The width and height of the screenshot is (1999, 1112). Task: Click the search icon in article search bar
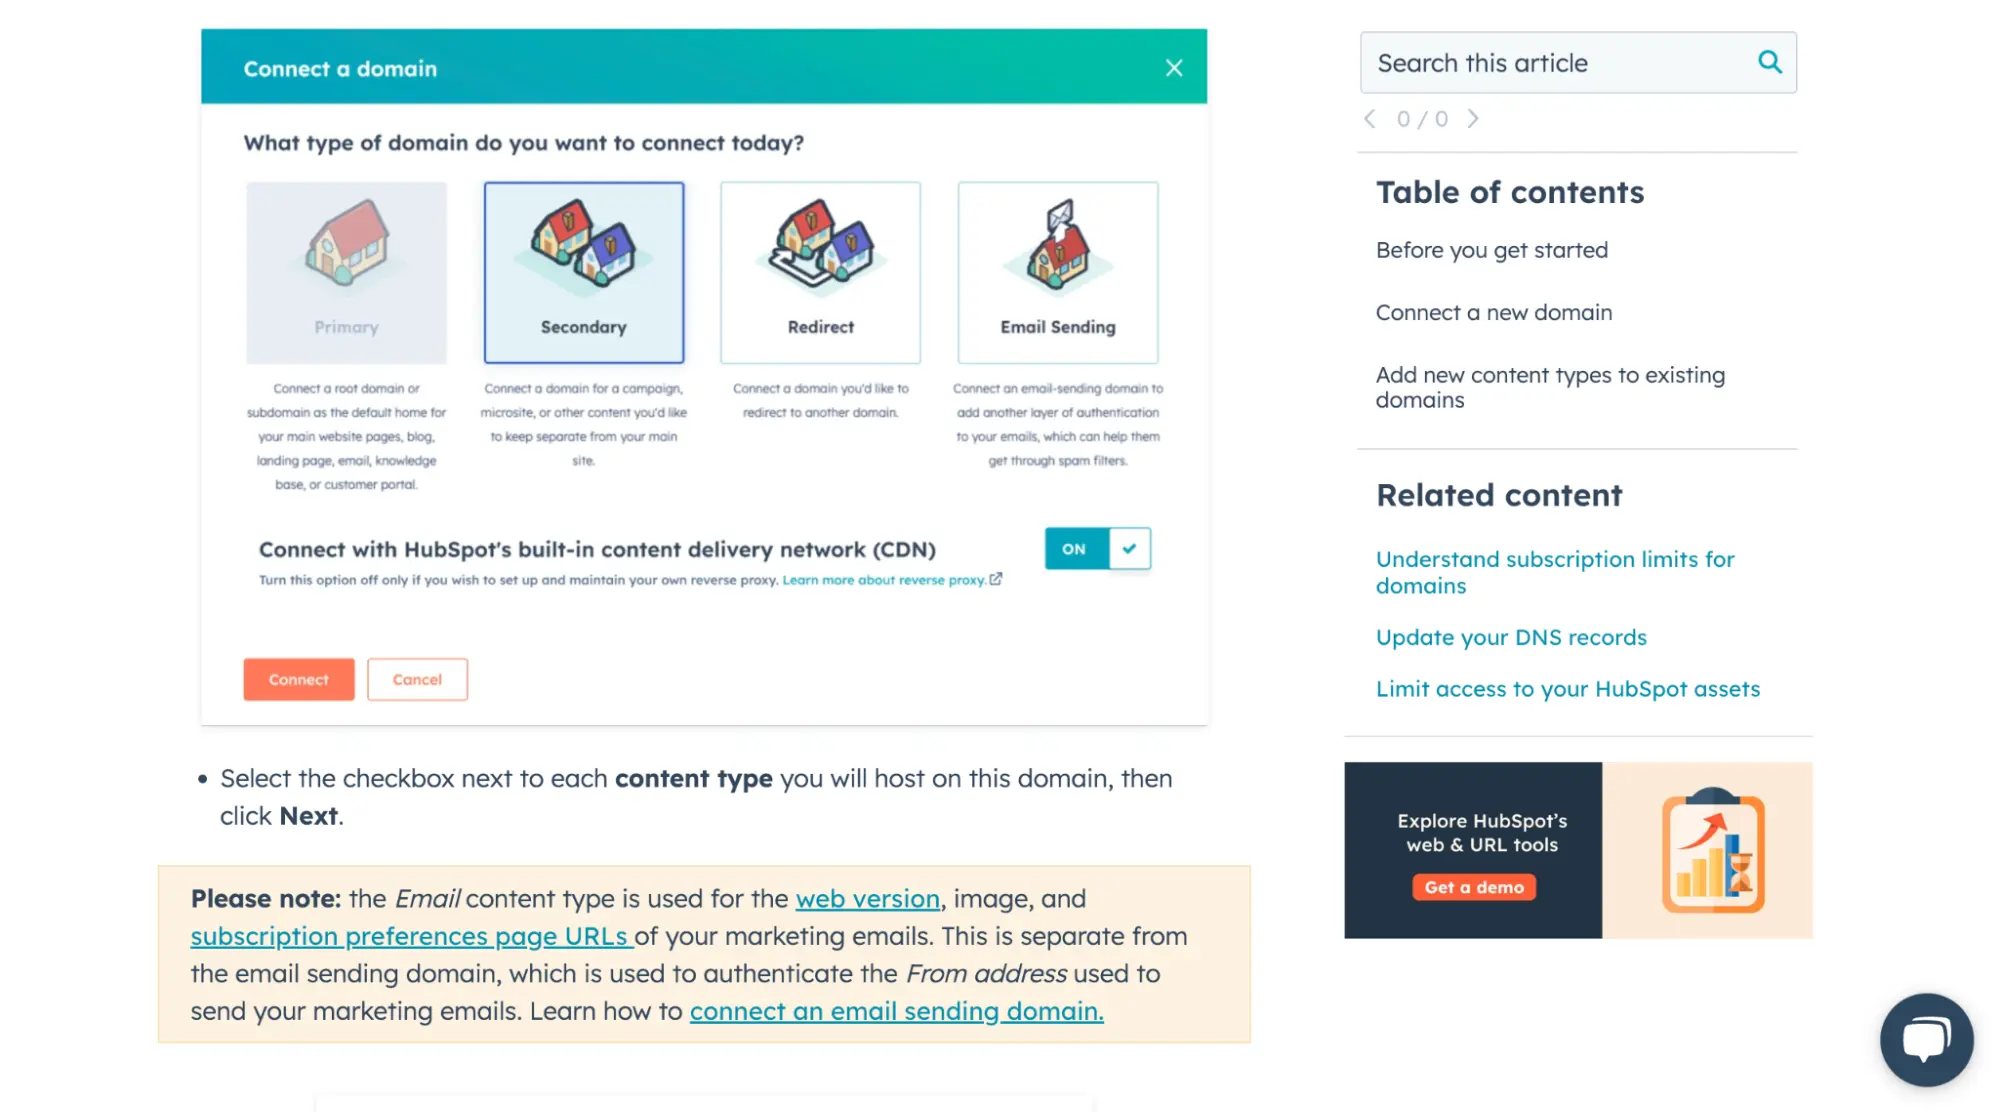(x=1770, y=62)
